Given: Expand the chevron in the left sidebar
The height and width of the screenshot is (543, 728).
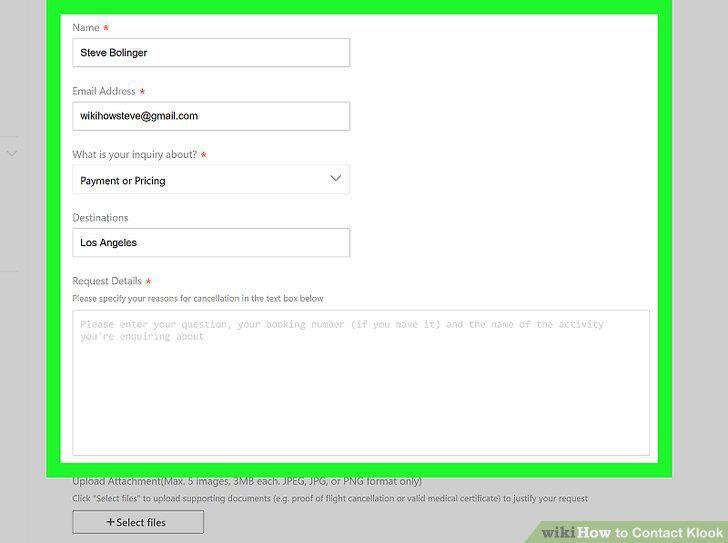Looking at the screenshot, I should (x=12, y=153).
